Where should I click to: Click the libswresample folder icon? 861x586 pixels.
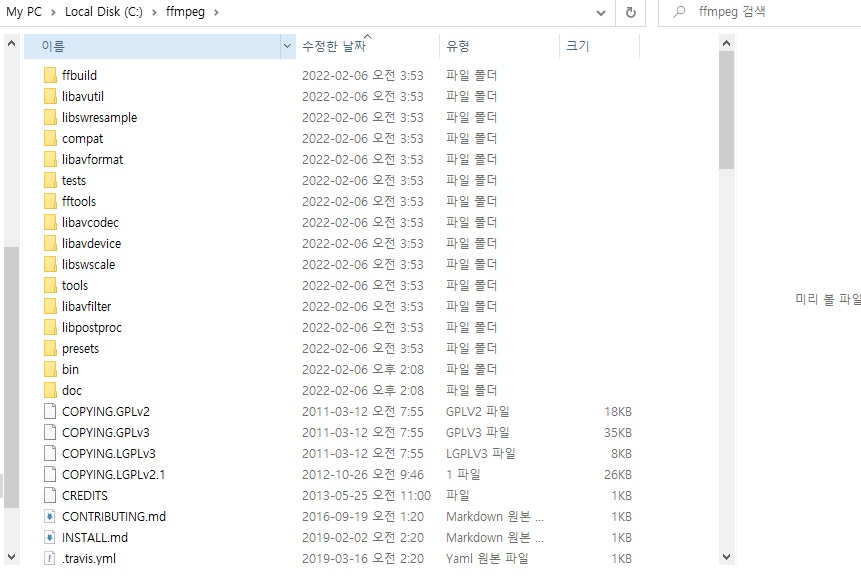tap(50, 117)
